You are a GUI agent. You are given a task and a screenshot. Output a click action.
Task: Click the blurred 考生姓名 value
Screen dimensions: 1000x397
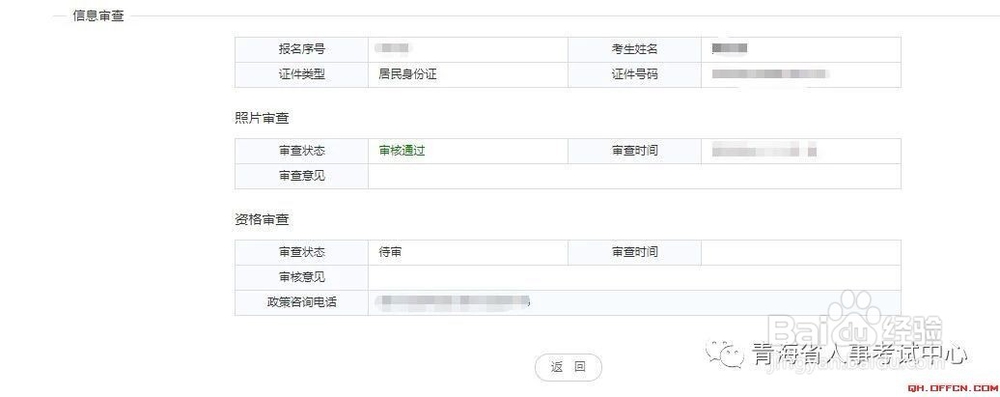click(x=730, y=48)
